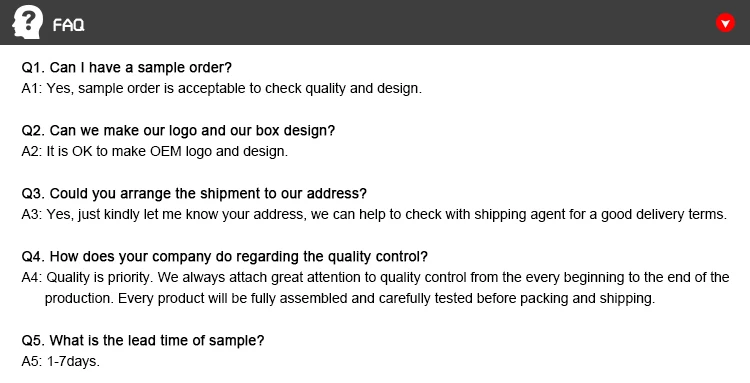
Task: Click the dark FAQ header bar
Action: coord(375,22)
